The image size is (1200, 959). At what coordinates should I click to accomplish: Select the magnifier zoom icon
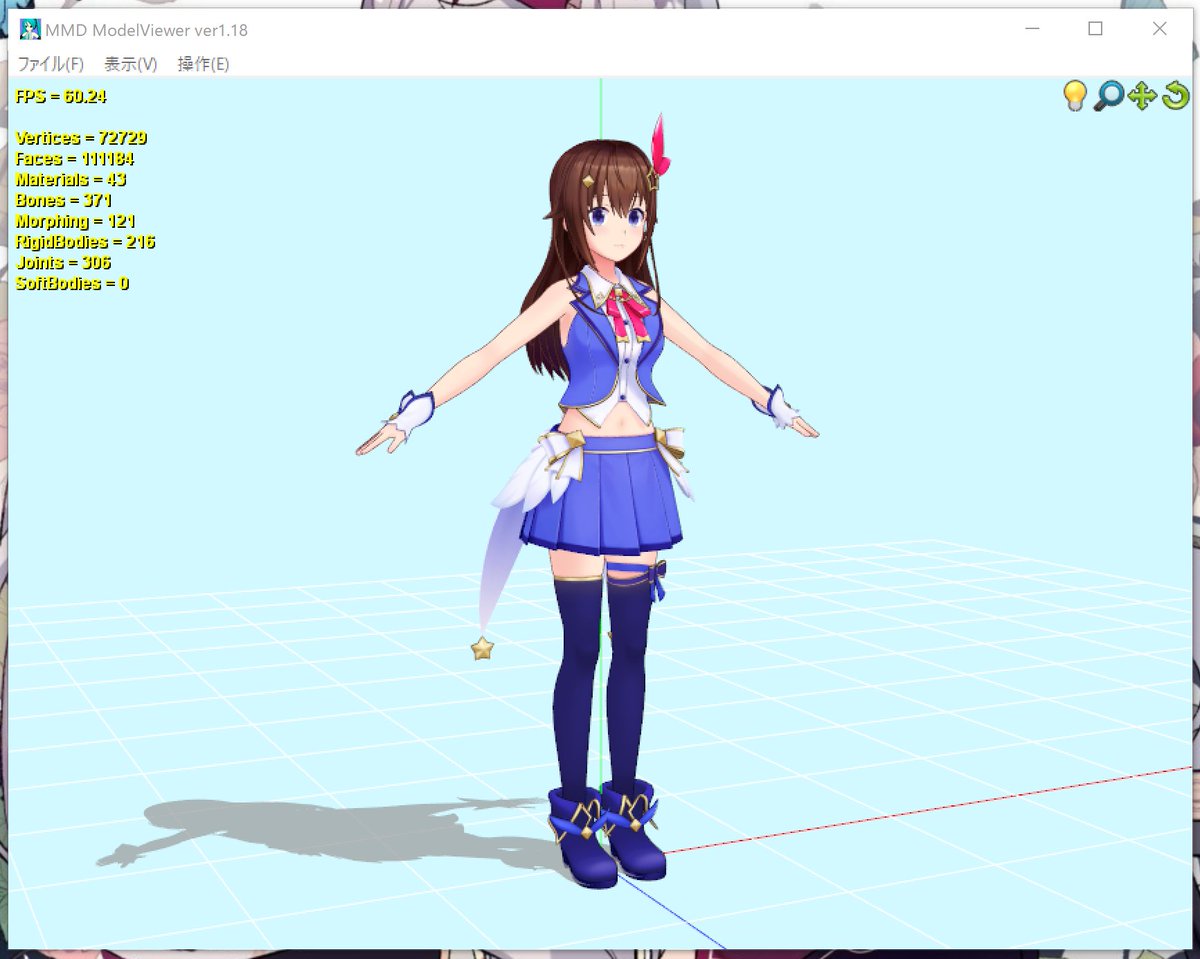click(x=1108, y=96)
